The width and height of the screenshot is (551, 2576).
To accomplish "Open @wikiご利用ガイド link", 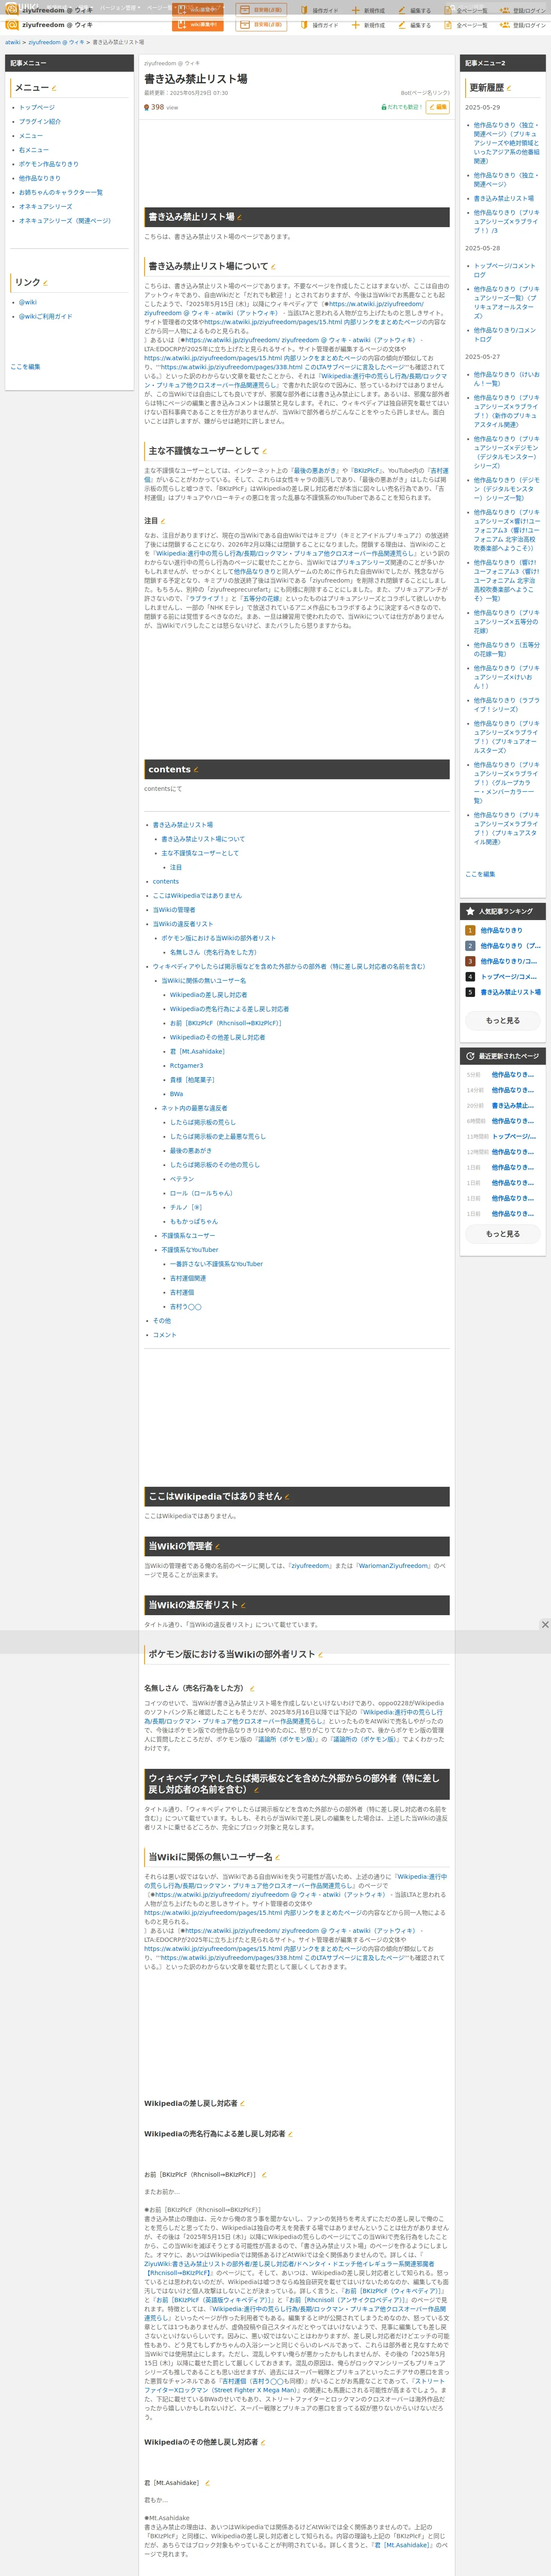I will 46,316.
